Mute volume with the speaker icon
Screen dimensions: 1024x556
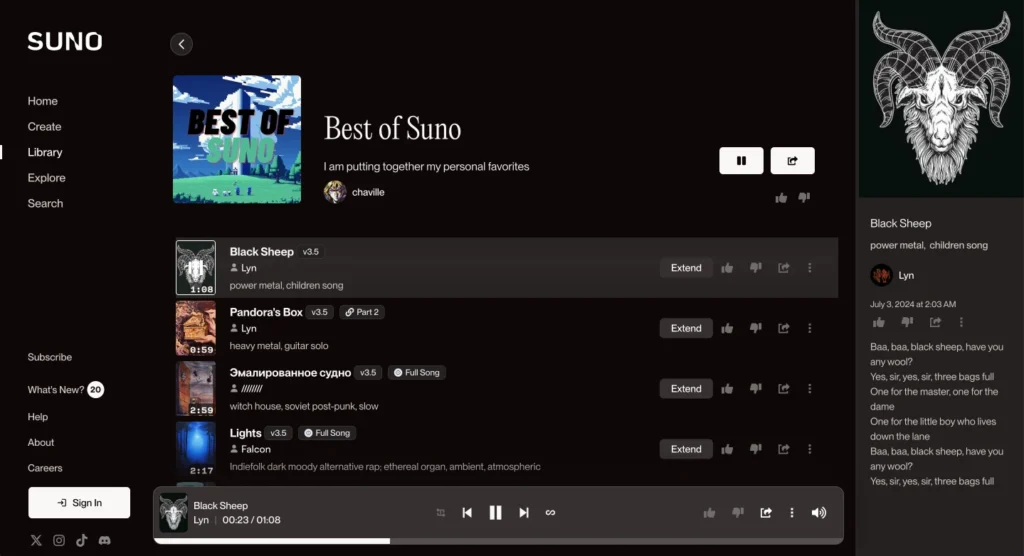coord(819,513)
